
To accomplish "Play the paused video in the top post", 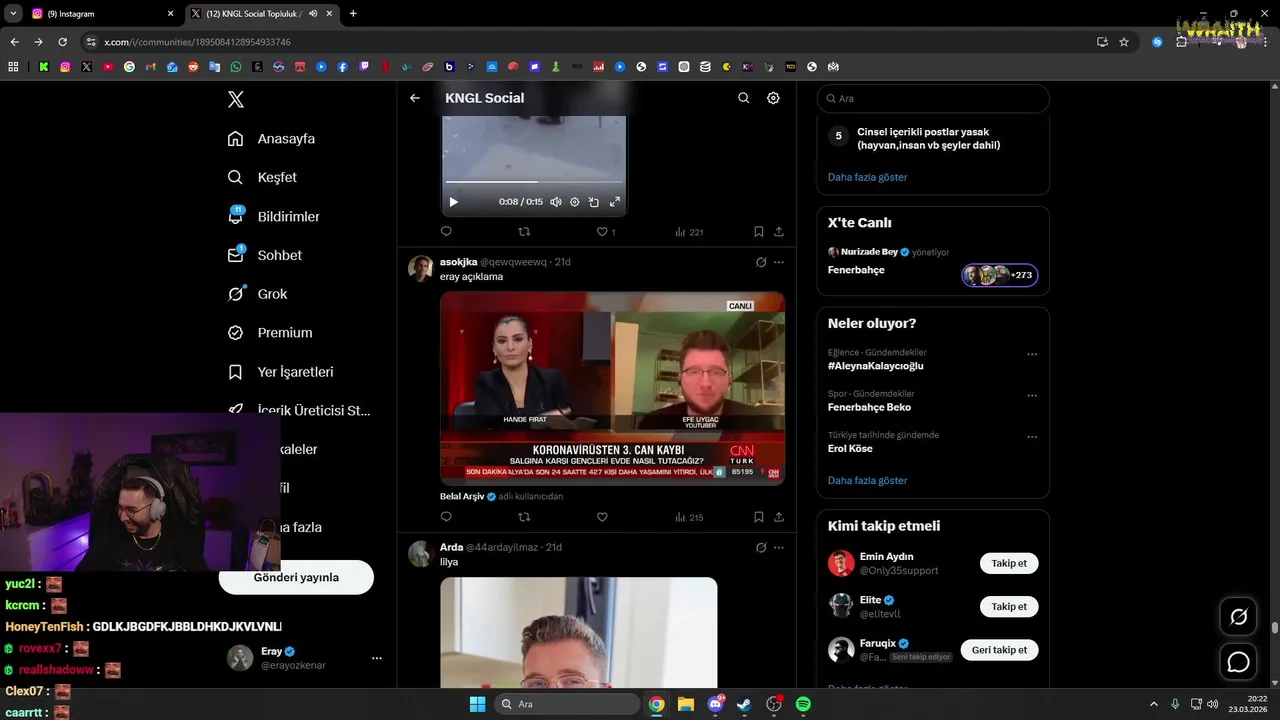I will [x=453, y=202].
